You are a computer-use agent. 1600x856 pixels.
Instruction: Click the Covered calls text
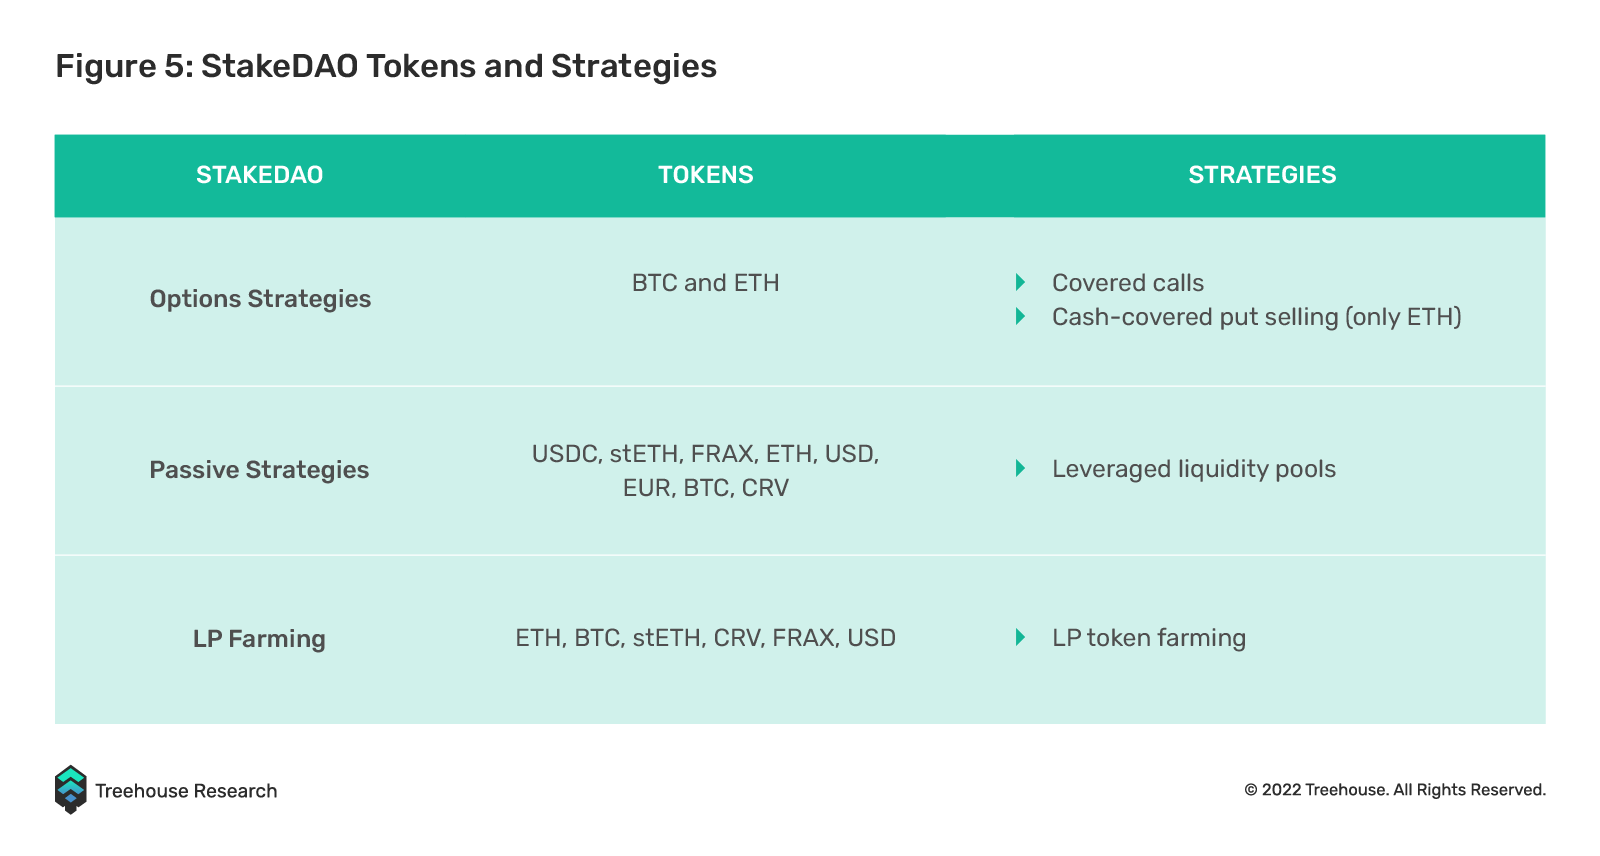pos(1128,283)
